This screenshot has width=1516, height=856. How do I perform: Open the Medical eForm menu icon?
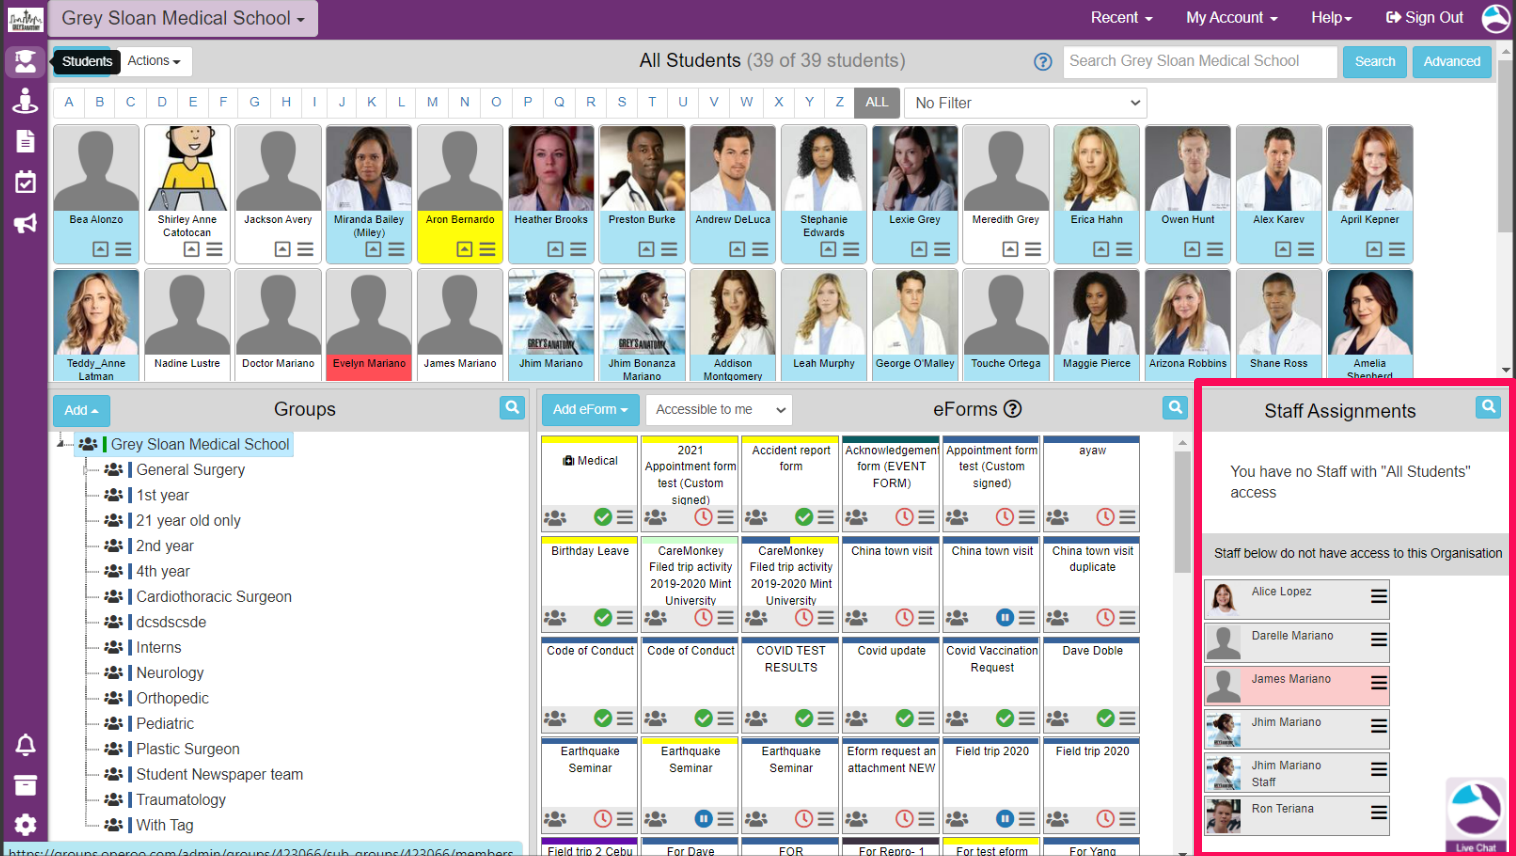coord(625,517)
